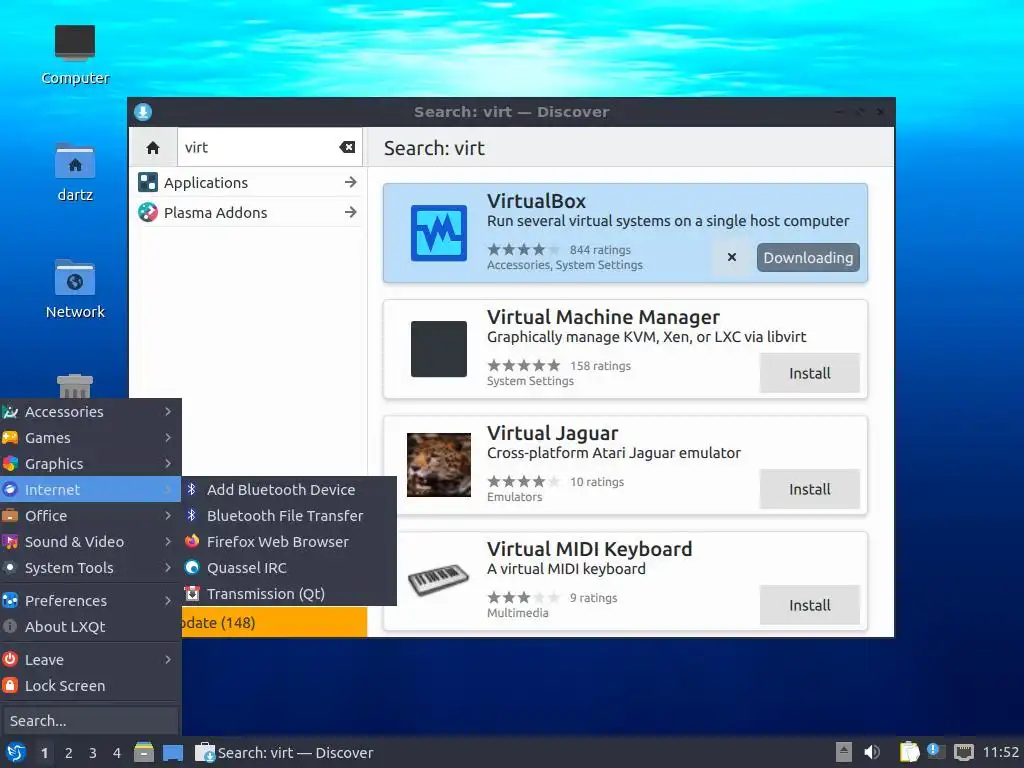
Task: Install Virtual Machine Manager
Action: (809, 373)
